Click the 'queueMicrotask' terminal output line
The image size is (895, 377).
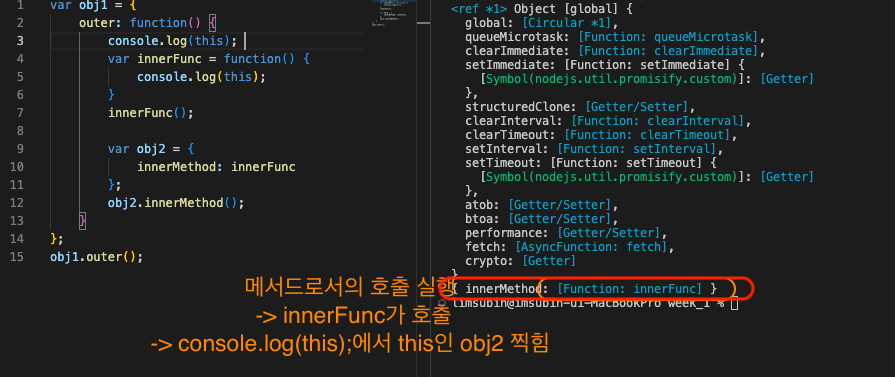tap(615, 37)
